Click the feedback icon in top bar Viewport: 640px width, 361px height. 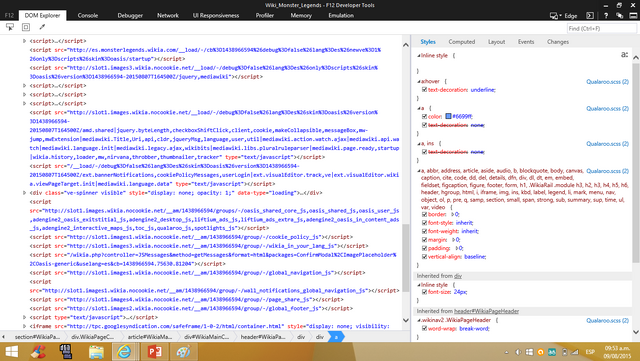pos(620,16)
